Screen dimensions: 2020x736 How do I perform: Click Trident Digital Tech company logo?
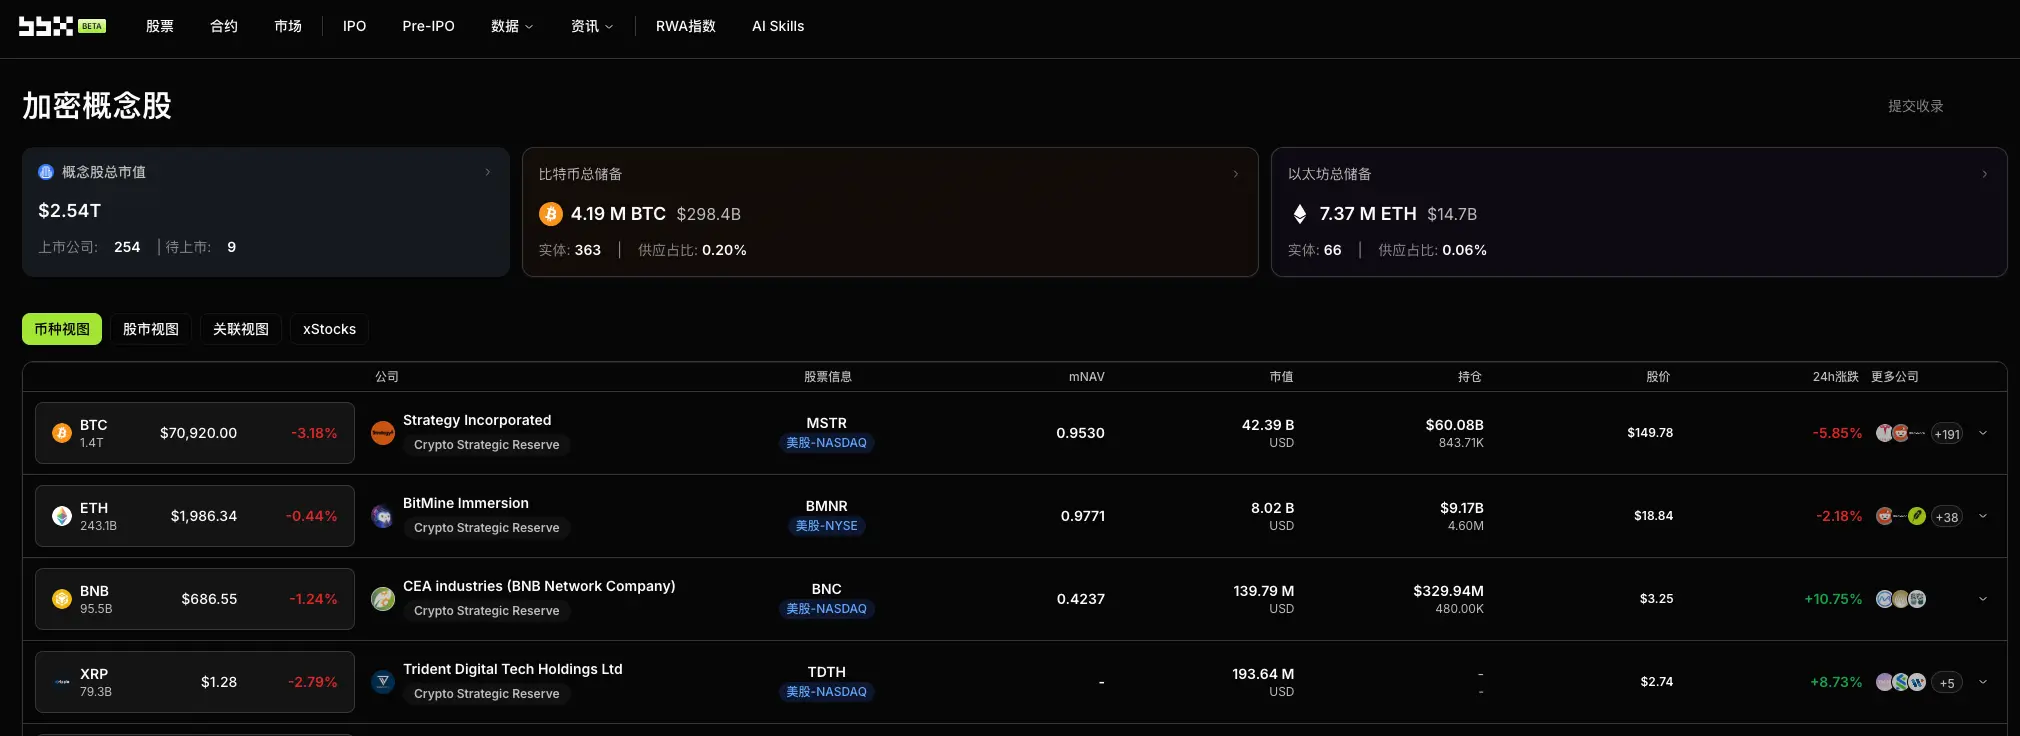point(383,682)
